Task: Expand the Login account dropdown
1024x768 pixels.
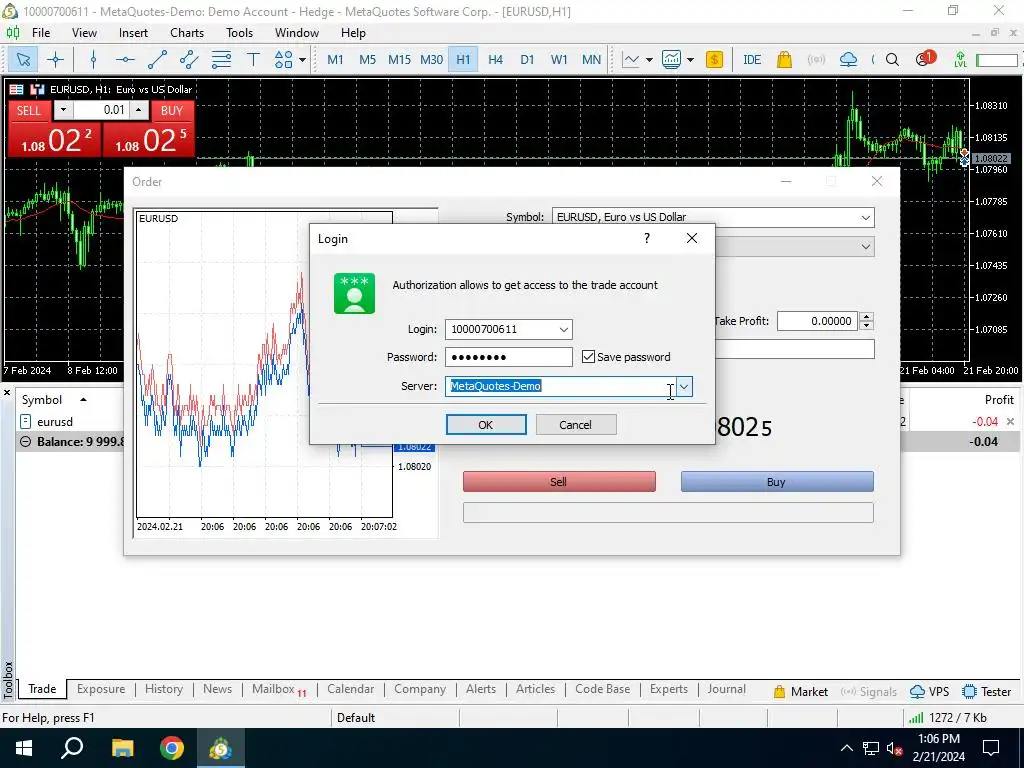Action: tap(564, 329)
